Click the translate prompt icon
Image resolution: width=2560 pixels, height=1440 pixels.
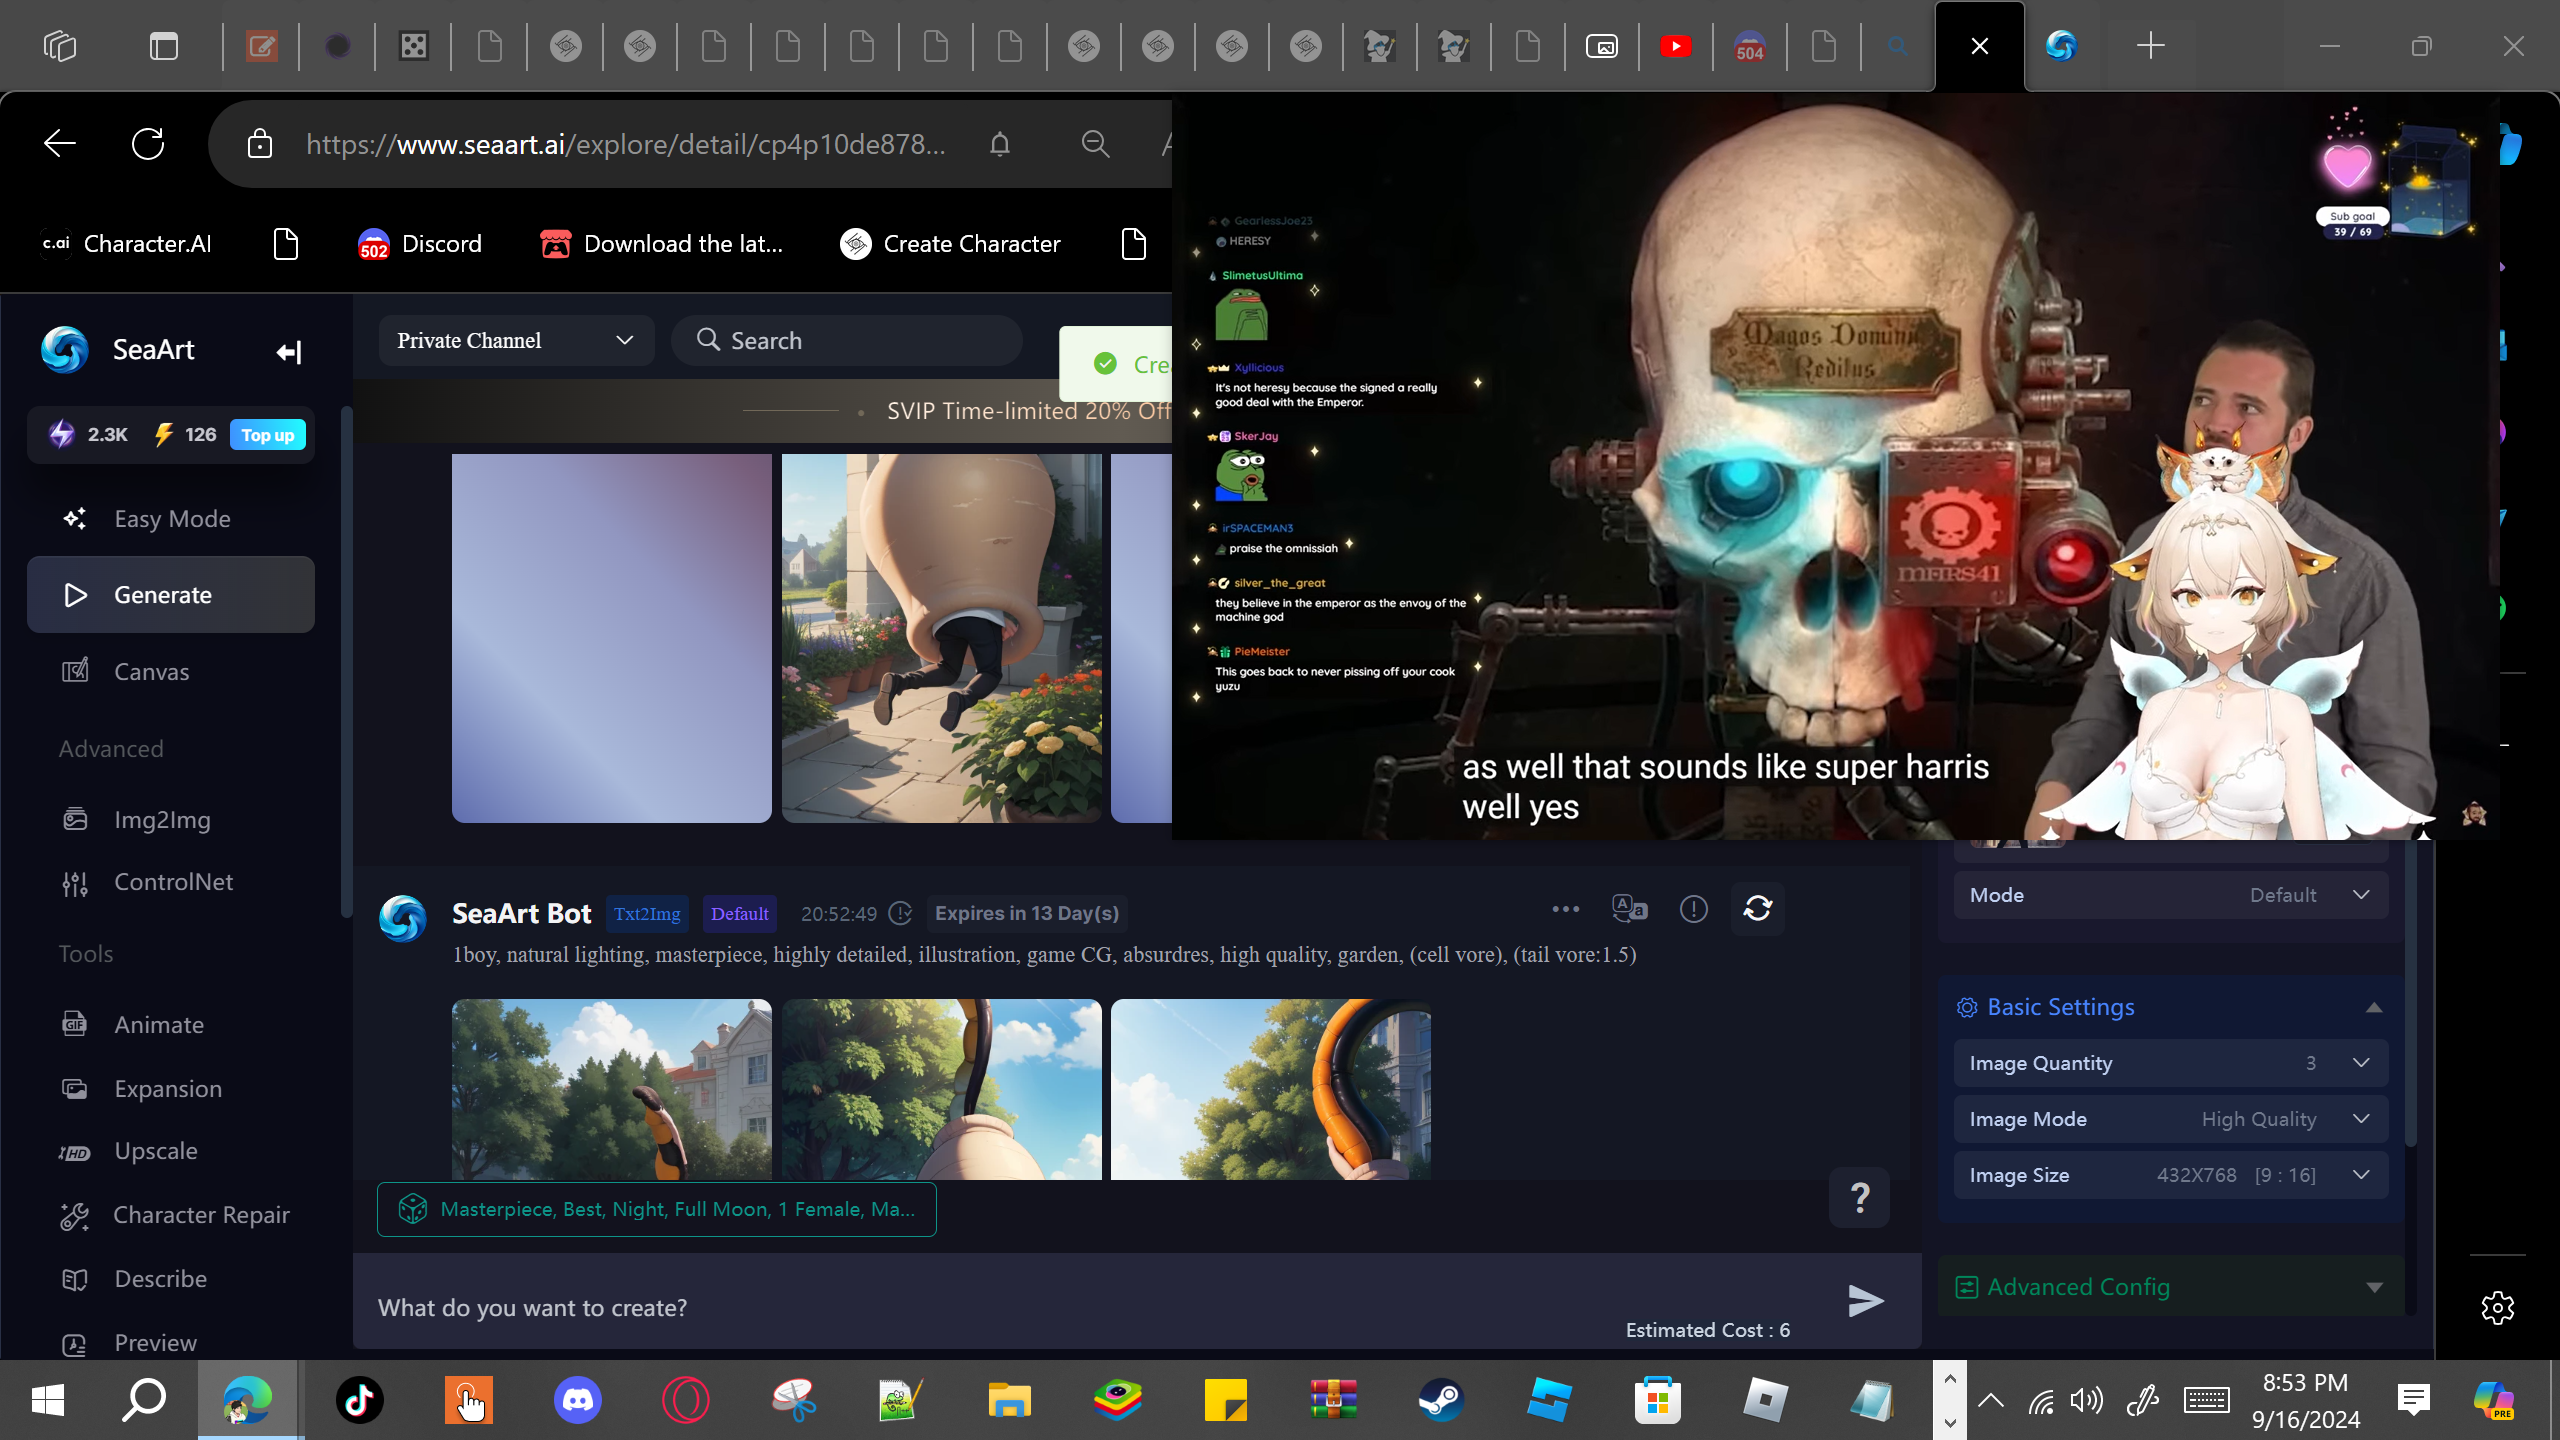pyautogui.click(x=1630, y=909)
